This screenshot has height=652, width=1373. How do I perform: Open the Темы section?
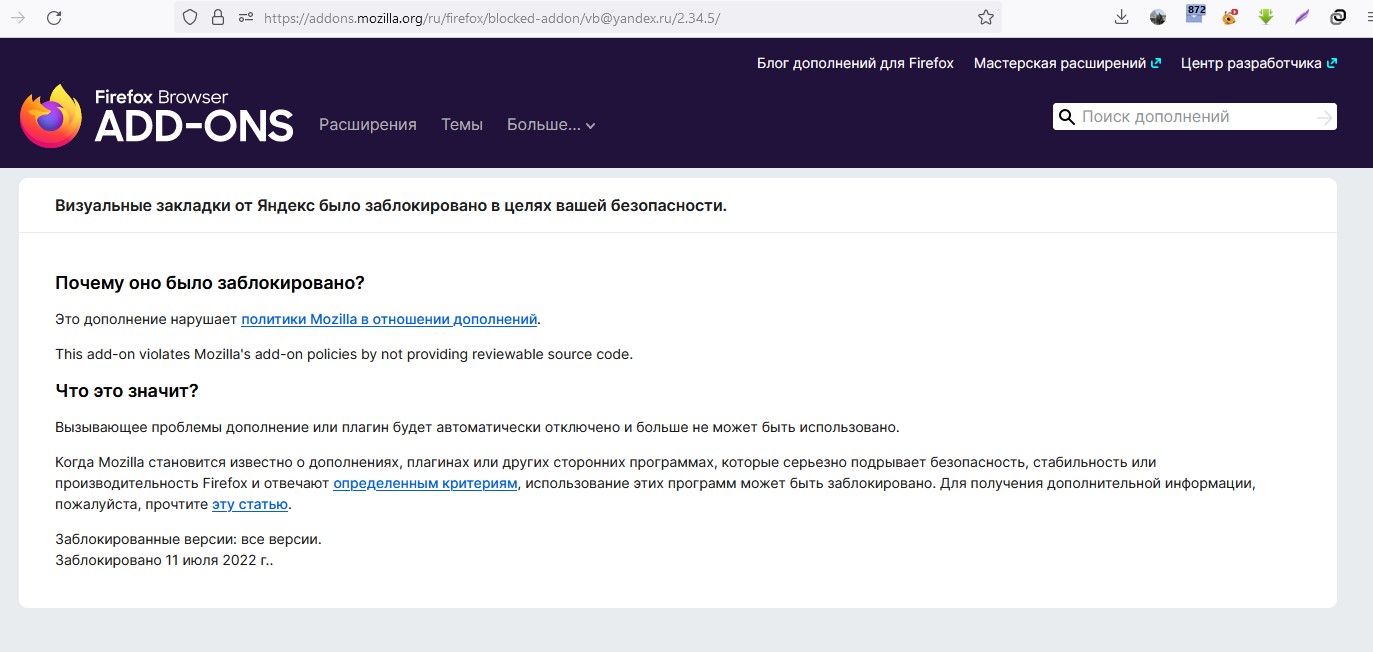click(462, 125)
